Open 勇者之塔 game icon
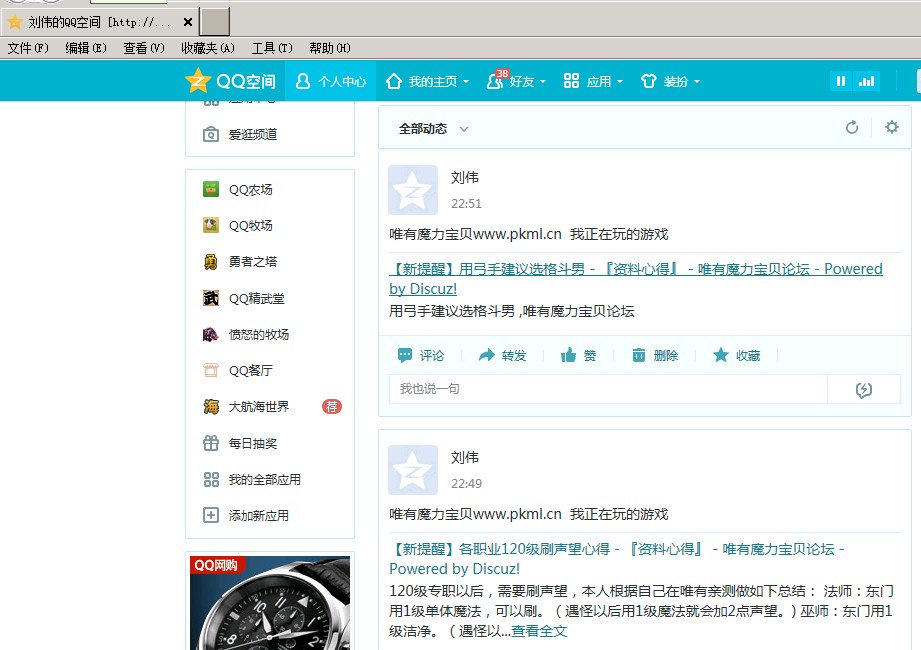Viewport: 921px width, 650px height. pos(211,262)
